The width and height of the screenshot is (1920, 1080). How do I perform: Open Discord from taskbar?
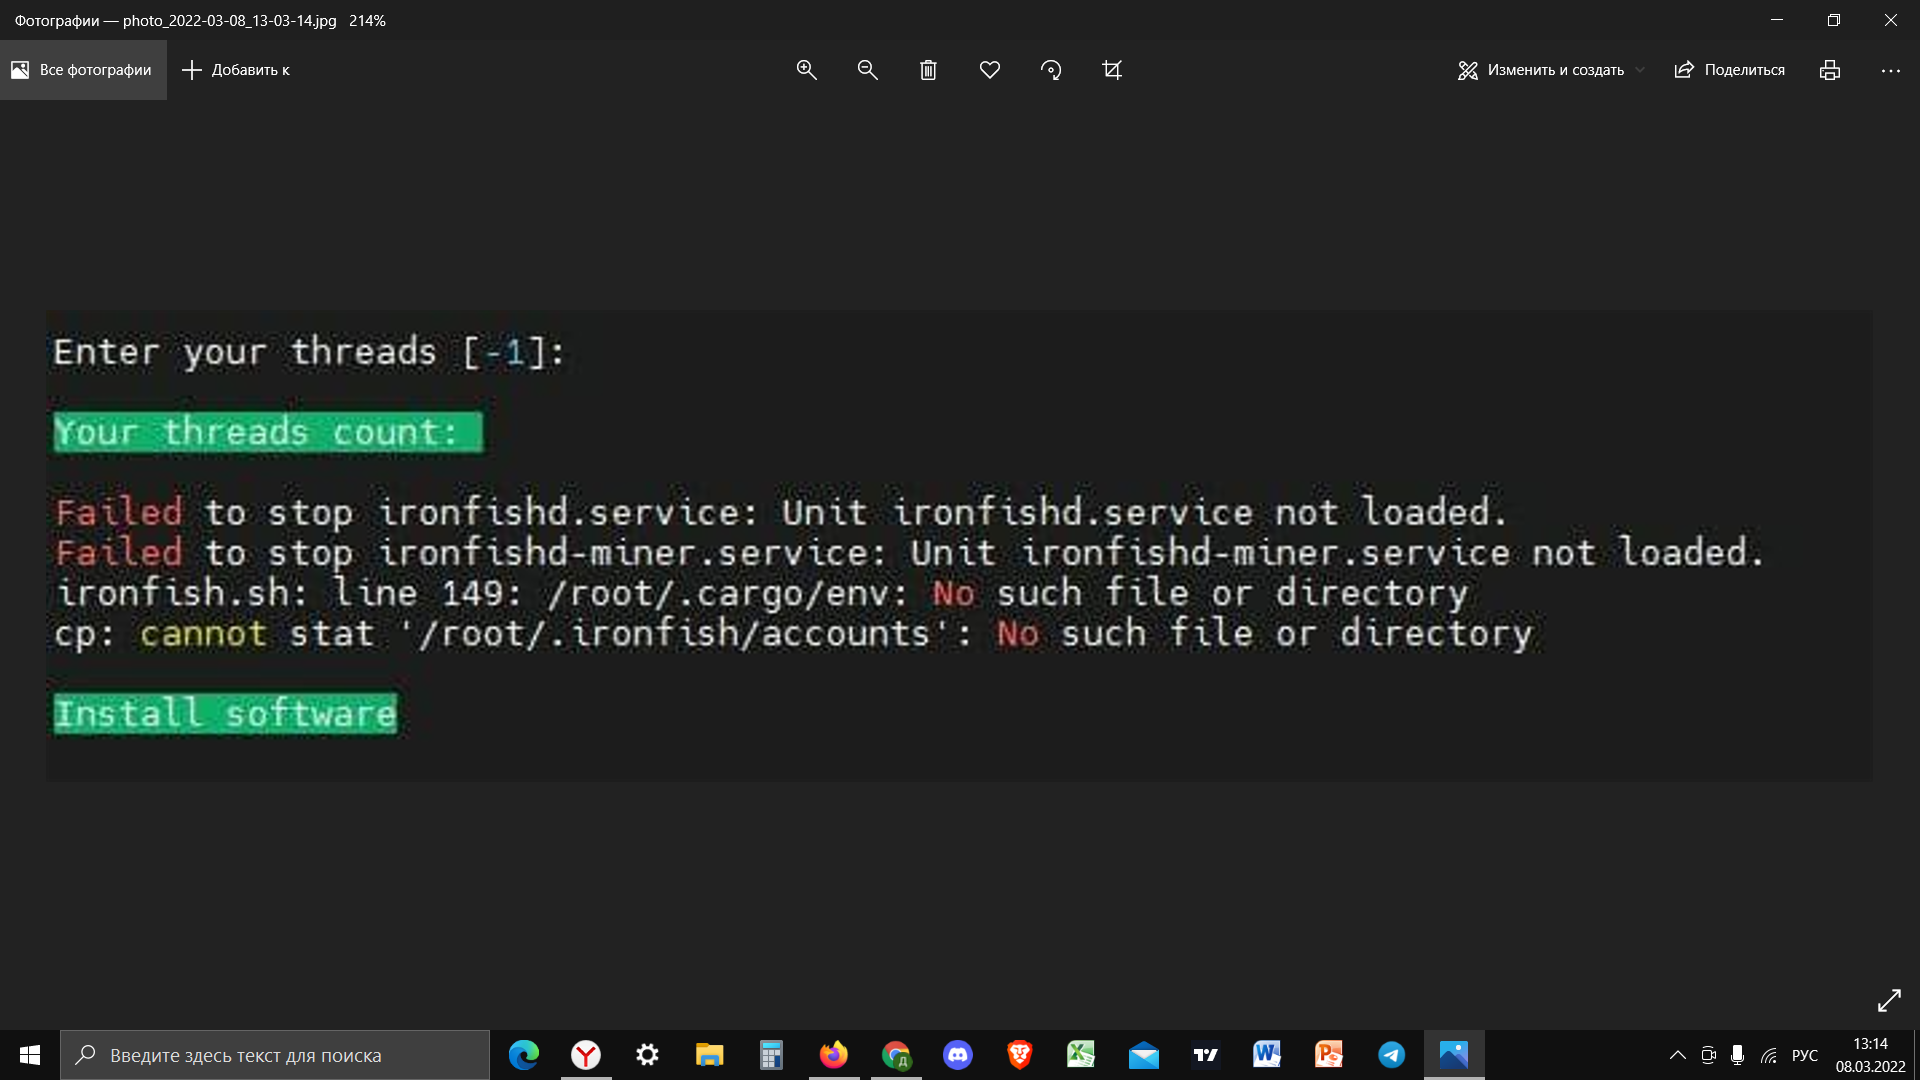click(958, 1055)
